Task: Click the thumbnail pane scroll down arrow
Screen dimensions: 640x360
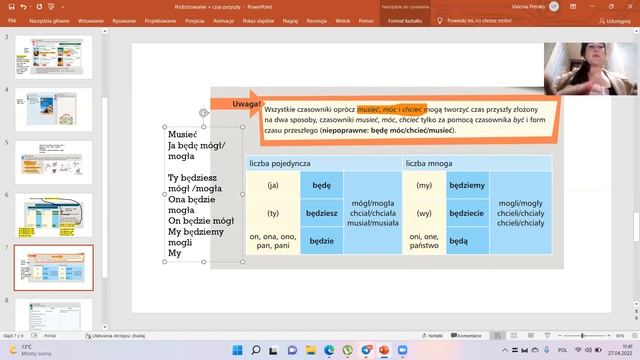Action: 105,327
